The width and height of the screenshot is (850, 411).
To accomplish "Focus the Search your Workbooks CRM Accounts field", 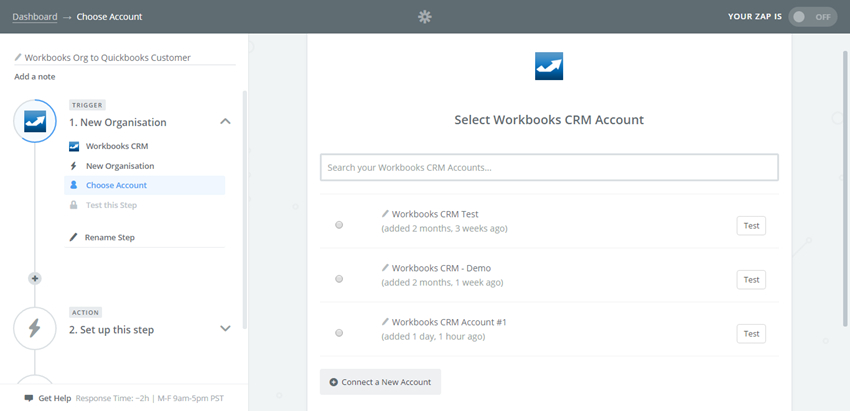I will (x=549, y=168).
